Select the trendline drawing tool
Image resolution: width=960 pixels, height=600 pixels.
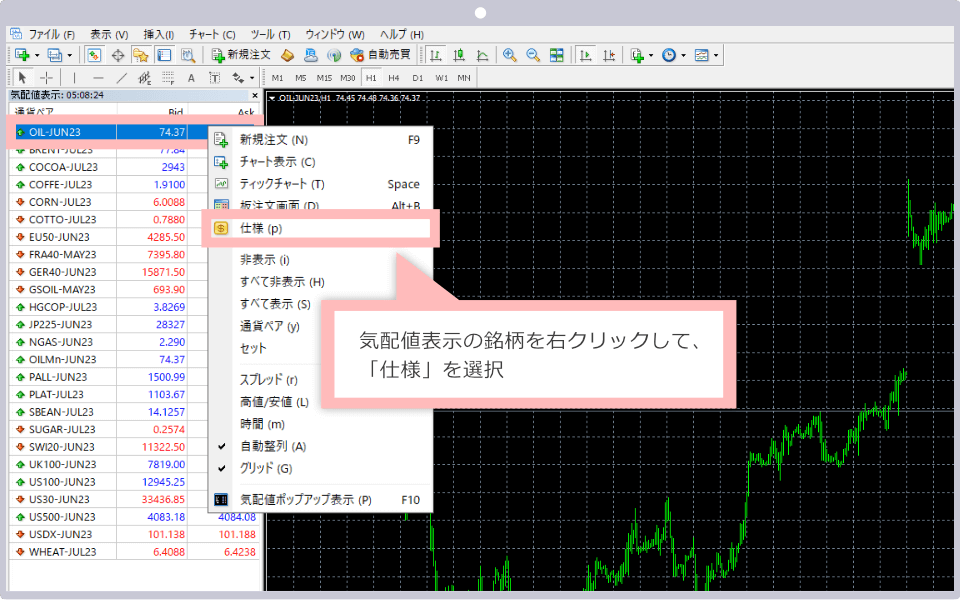[122, 78]
